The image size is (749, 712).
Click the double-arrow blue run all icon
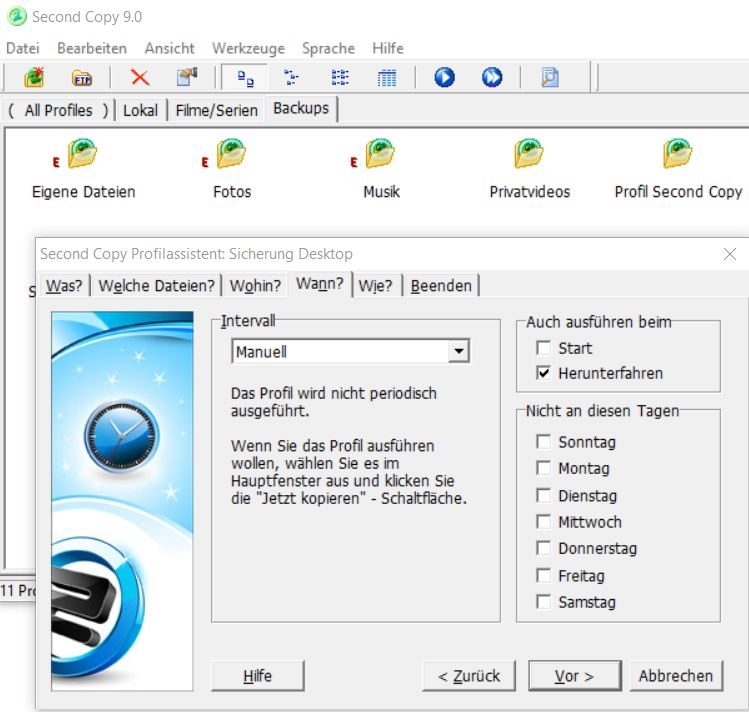[x=492, y=77]
